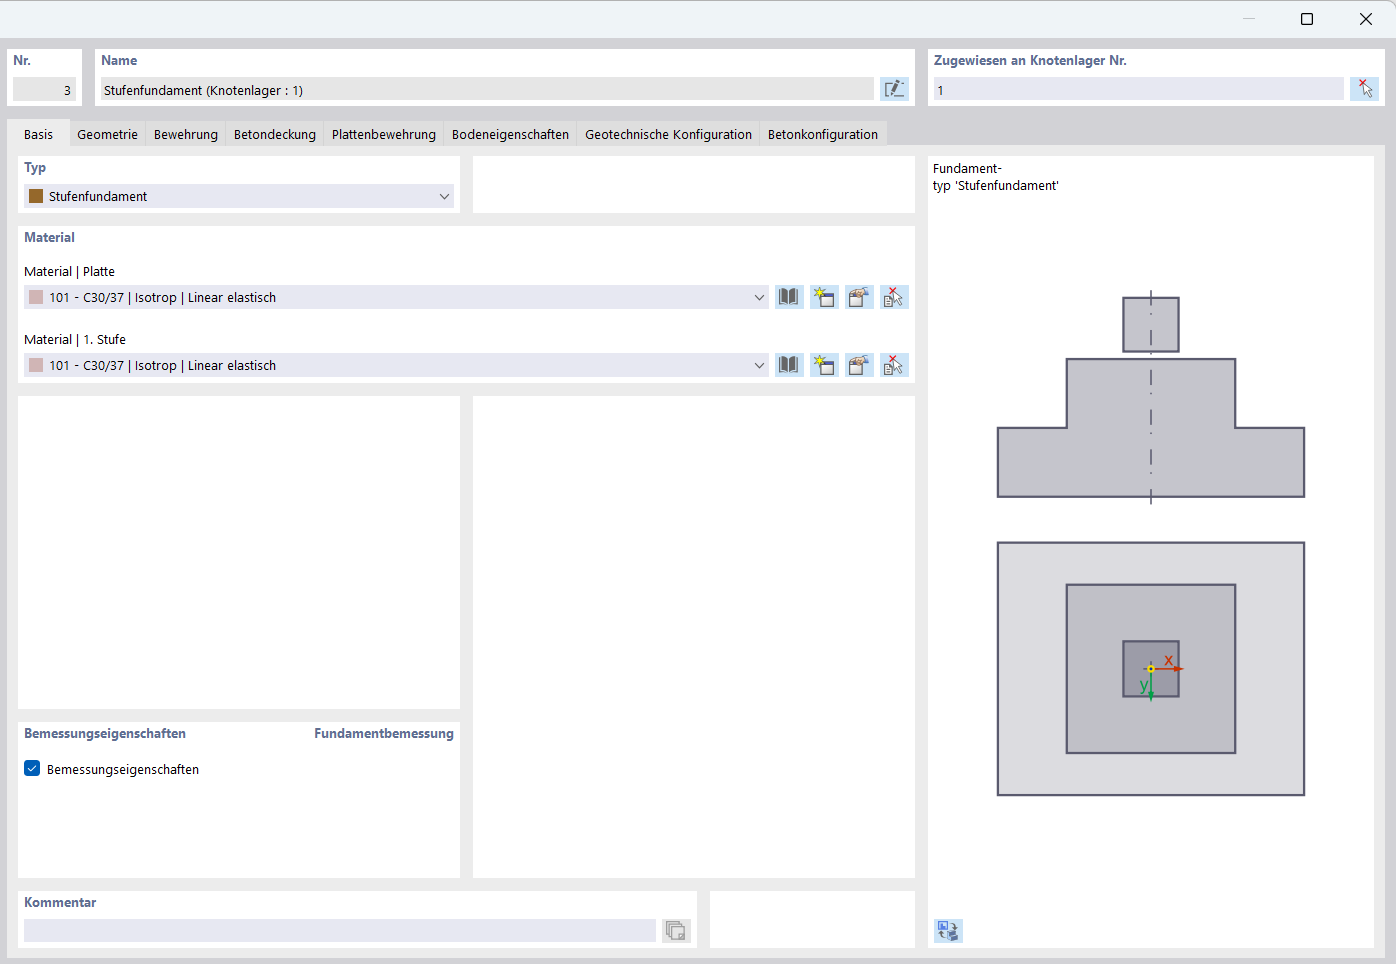Click the foundation section view preview

pos(1151,398)
